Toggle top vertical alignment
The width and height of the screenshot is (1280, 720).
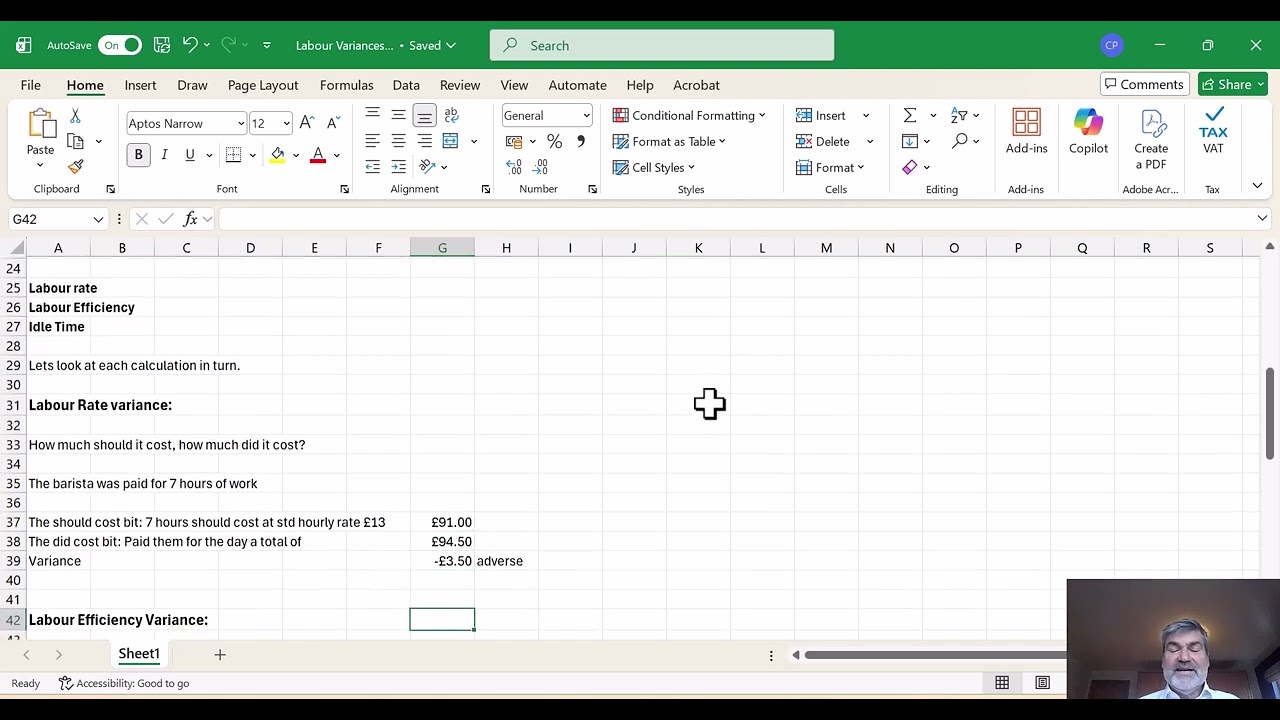tap(372, 115)
